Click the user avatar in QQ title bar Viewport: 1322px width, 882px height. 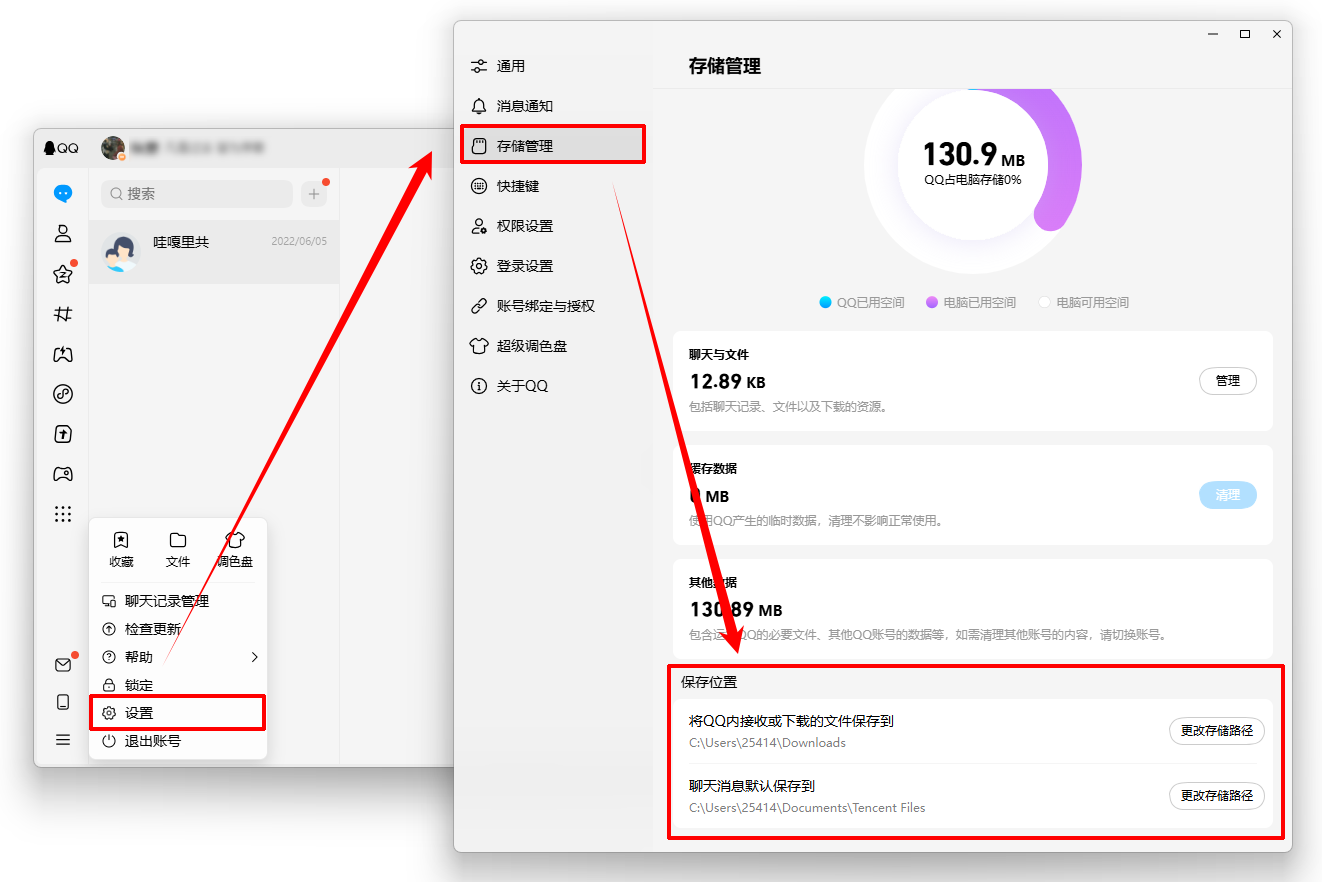pyautogui.click(x=113, y=148)
